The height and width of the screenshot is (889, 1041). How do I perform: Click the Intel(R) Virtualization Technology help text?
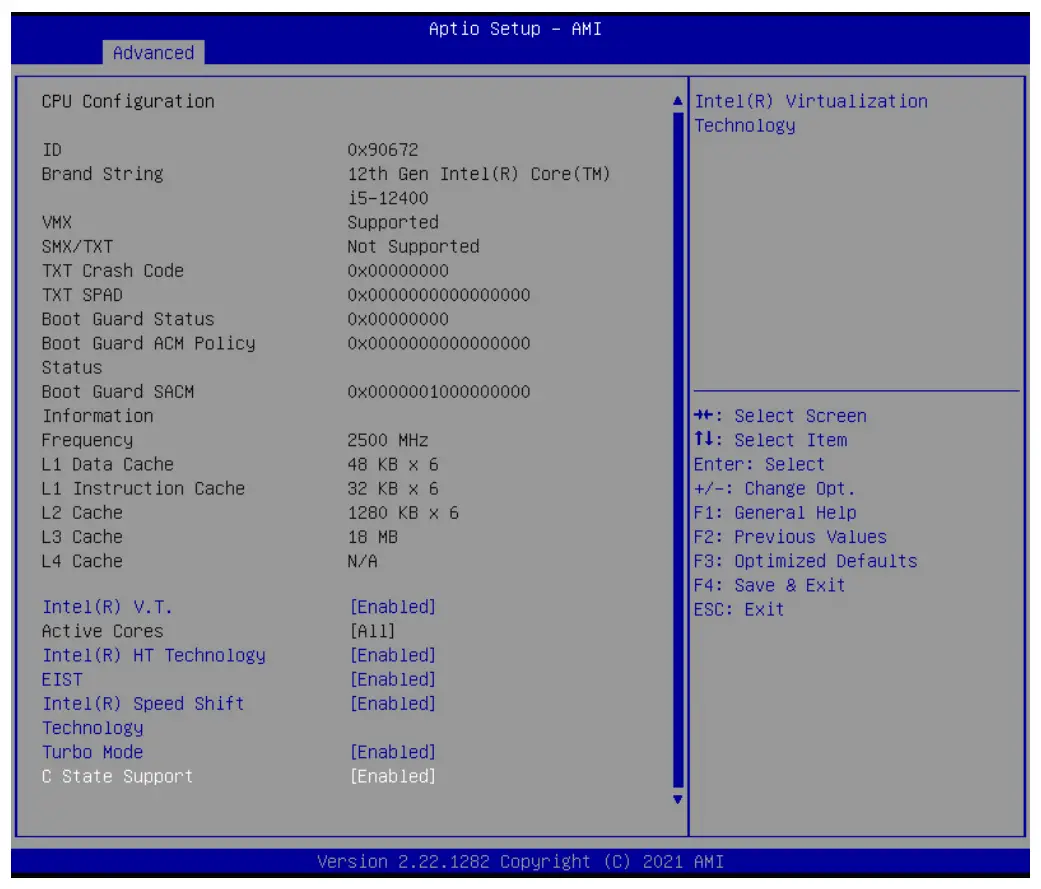click(811, 114)
